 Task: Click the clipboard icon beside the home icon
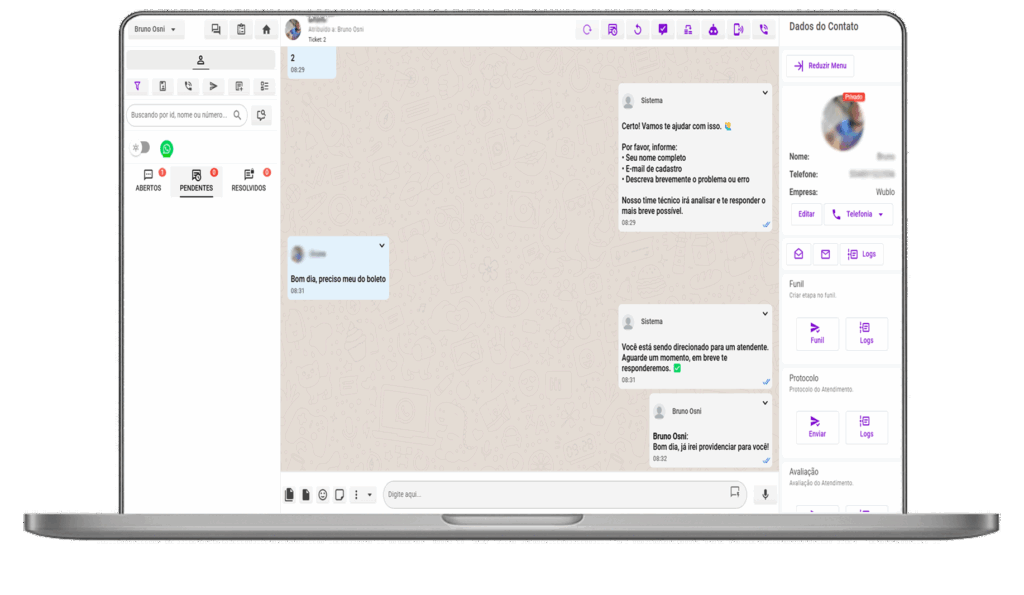(241, 30)
